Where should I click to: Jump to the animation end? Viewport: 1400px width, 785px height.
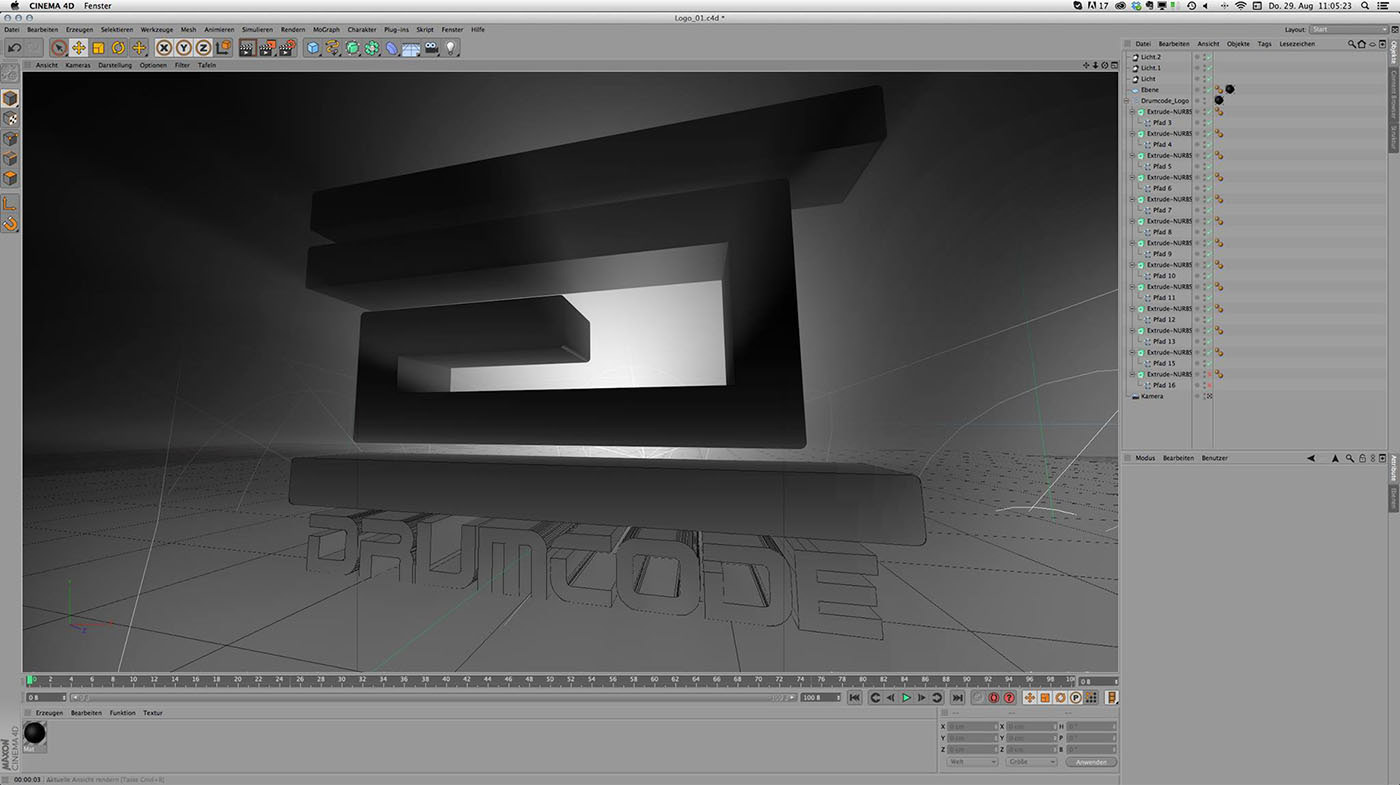tap(958, 697)
